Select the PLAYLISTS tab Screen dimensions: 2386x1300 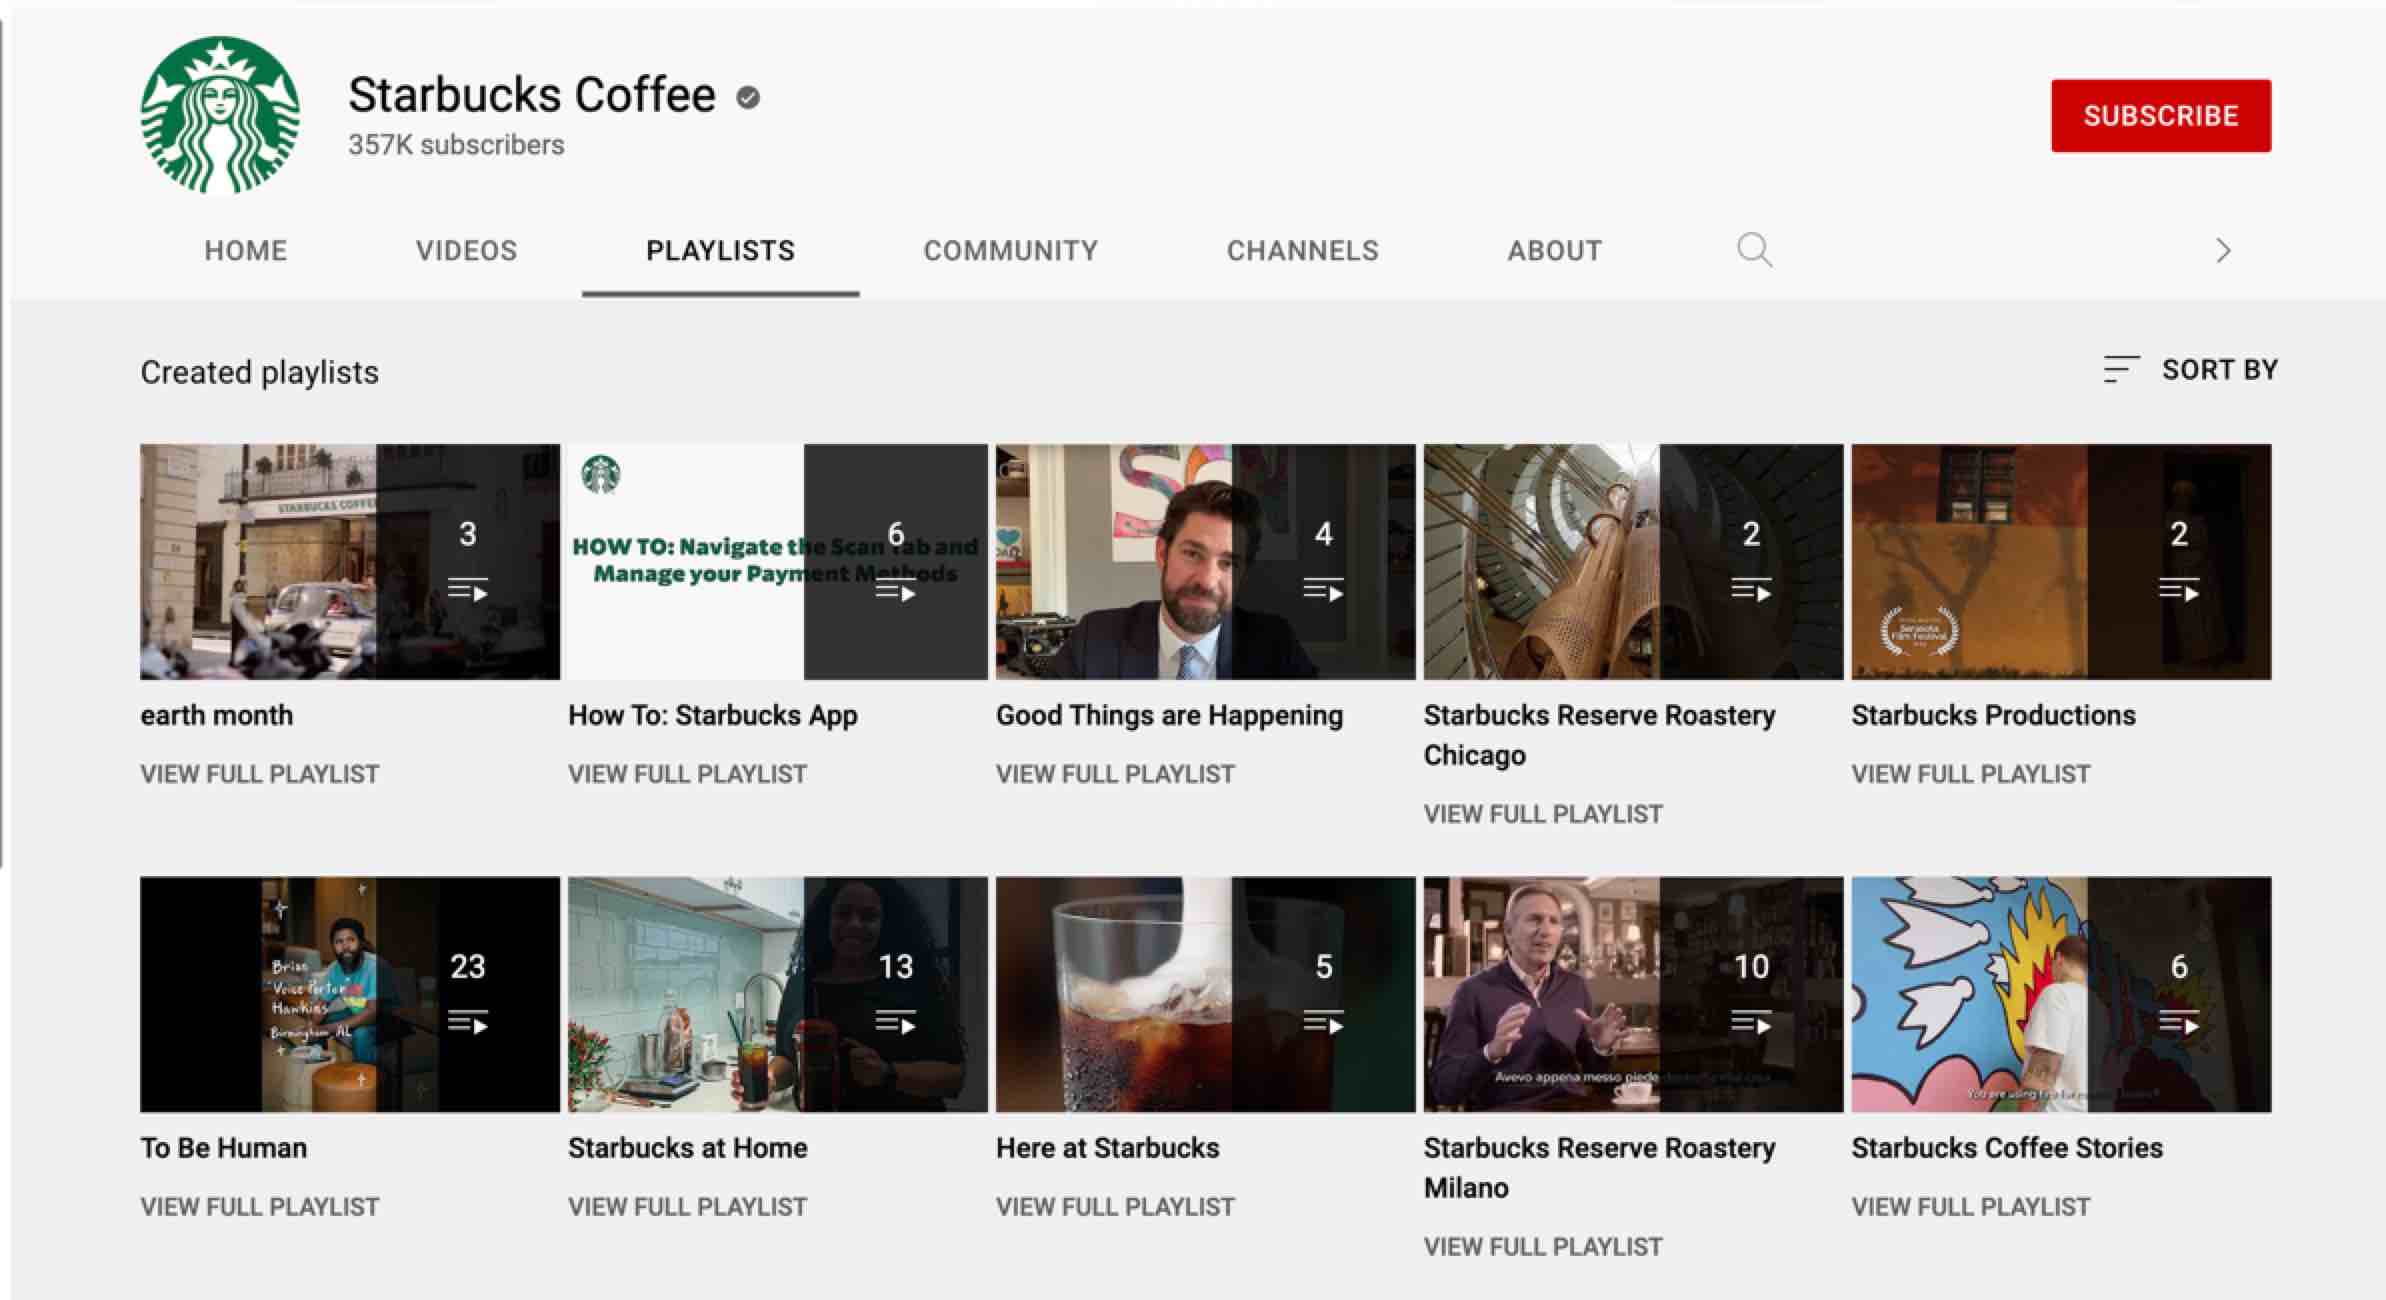tap(720, 250)
